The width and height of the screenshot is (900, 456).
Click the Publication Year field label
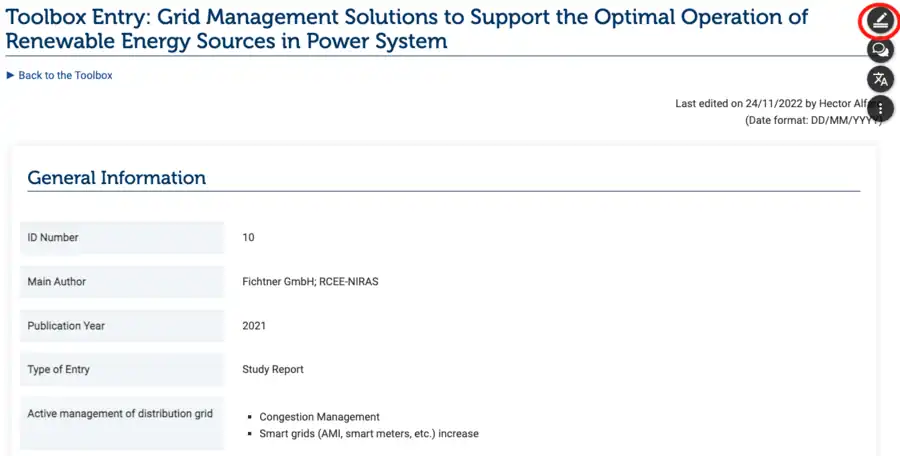66,326
